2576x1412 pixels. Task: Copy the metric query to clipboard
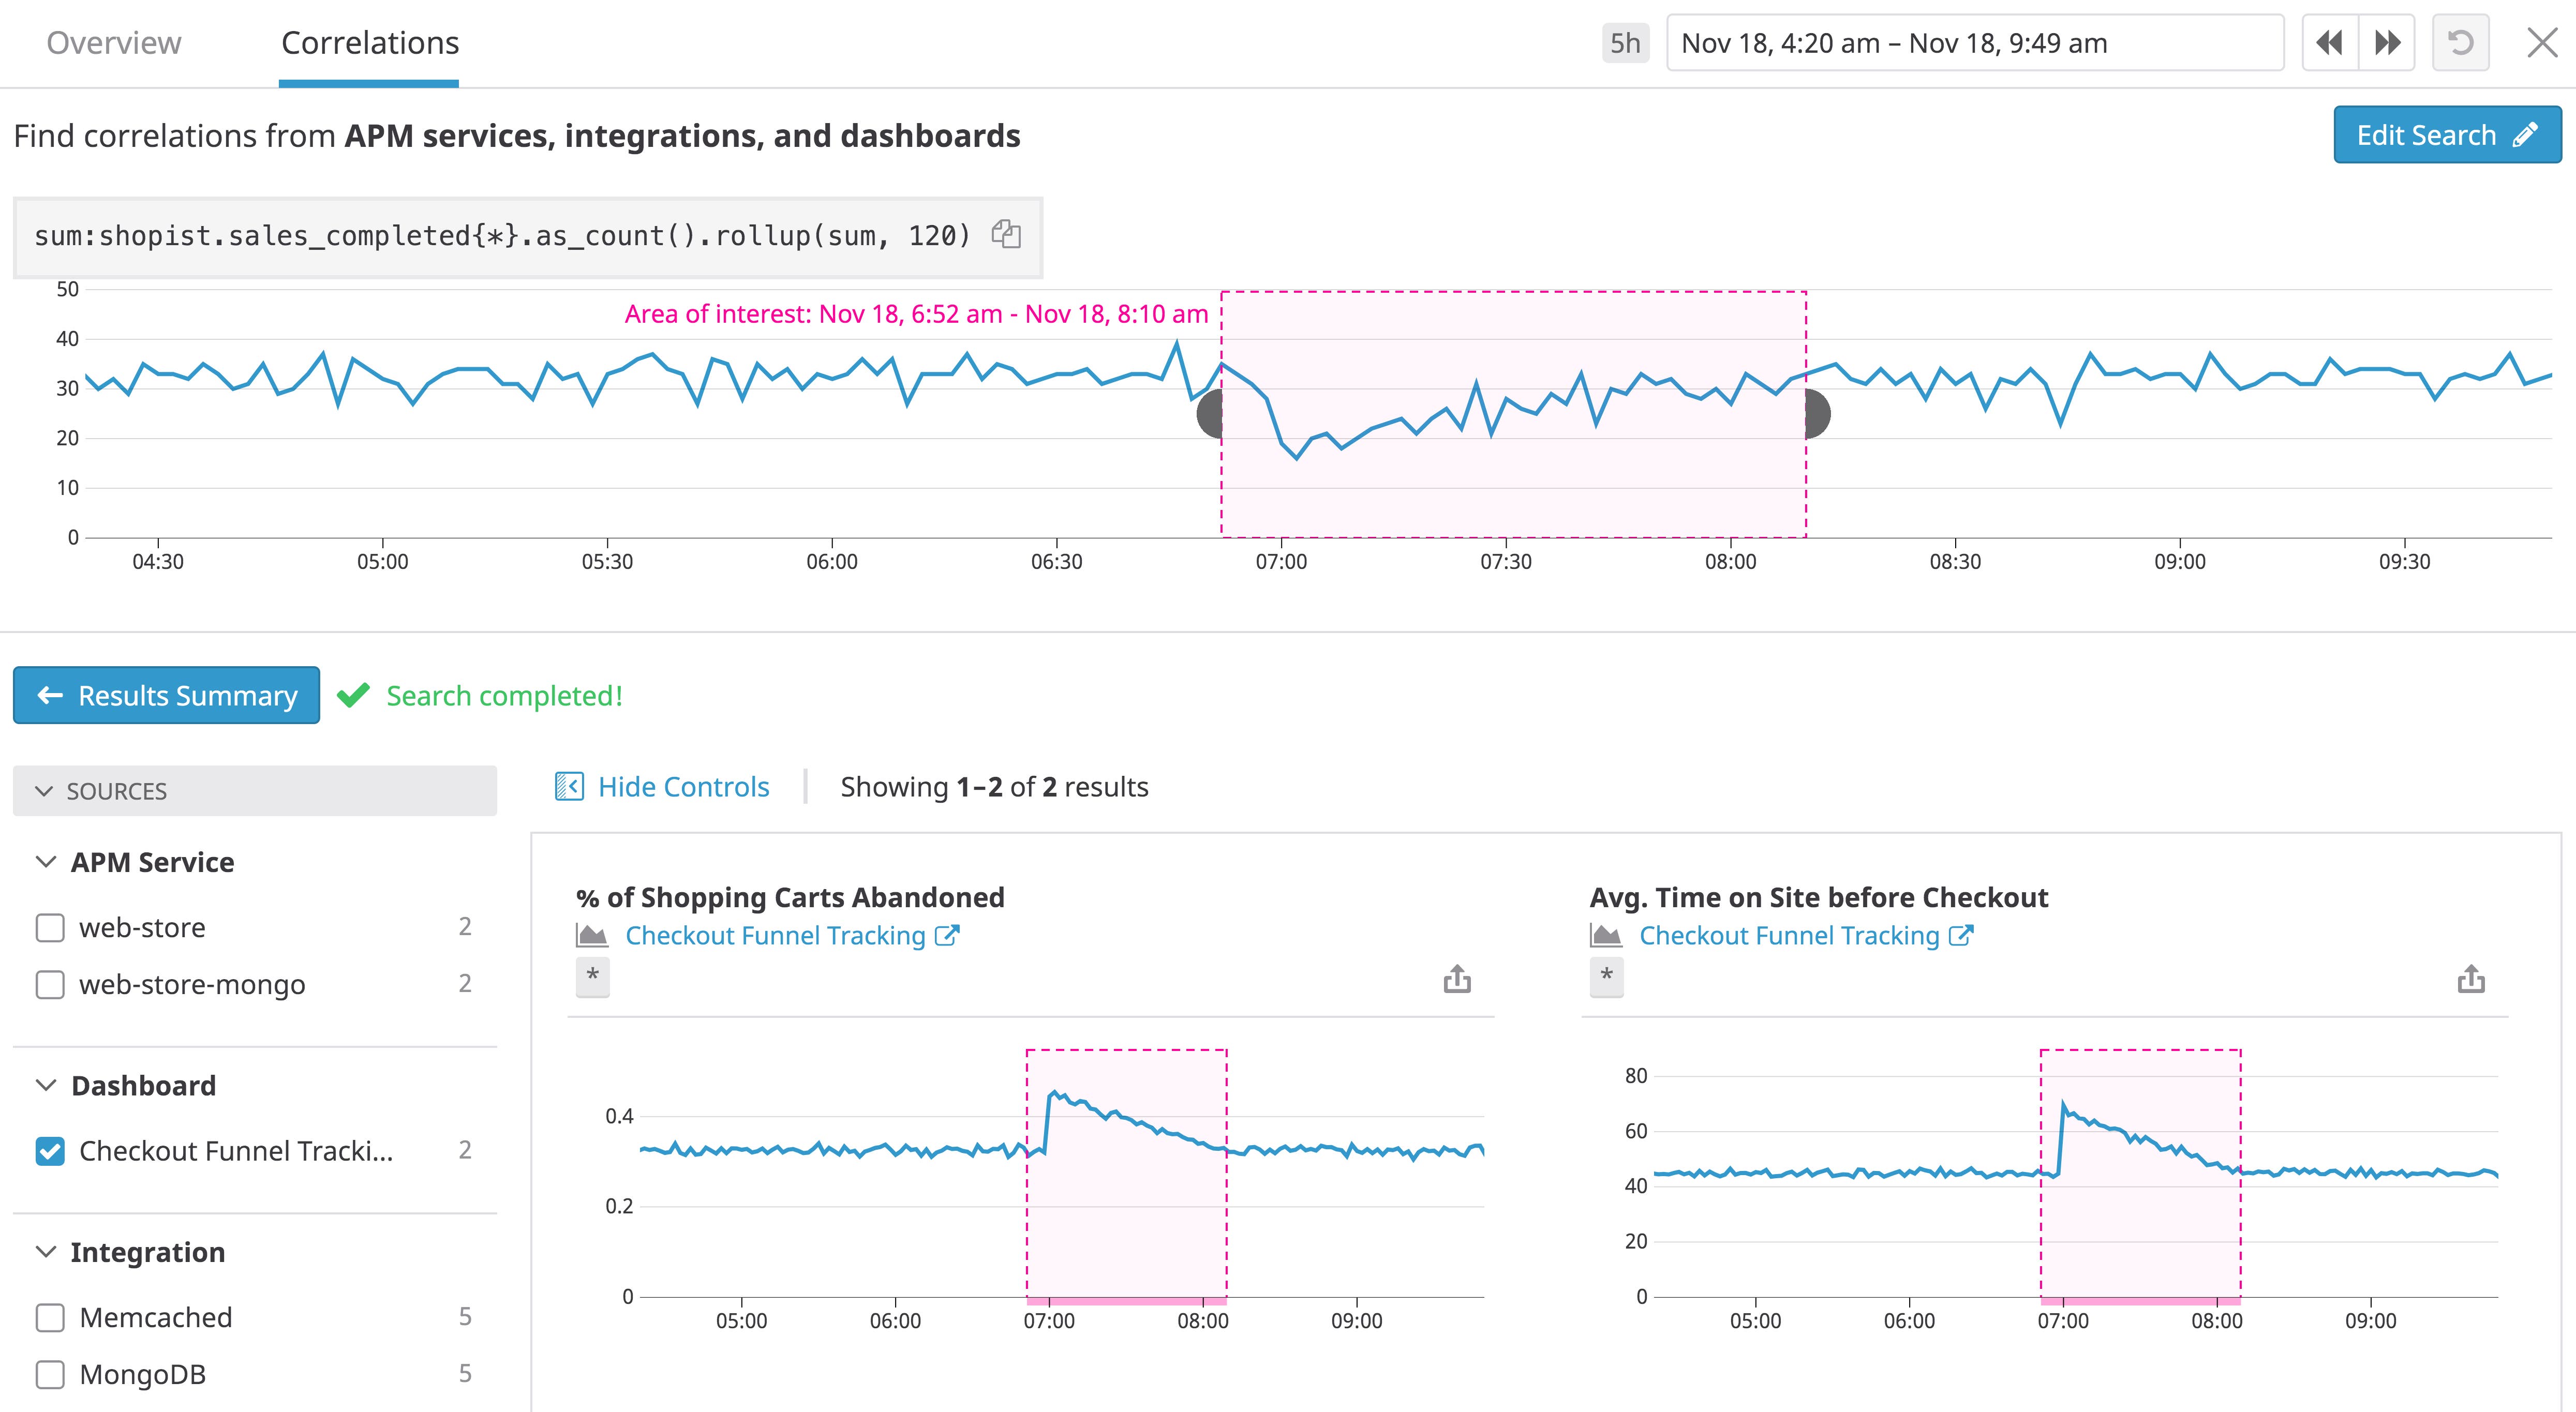tap(1006, 234)
